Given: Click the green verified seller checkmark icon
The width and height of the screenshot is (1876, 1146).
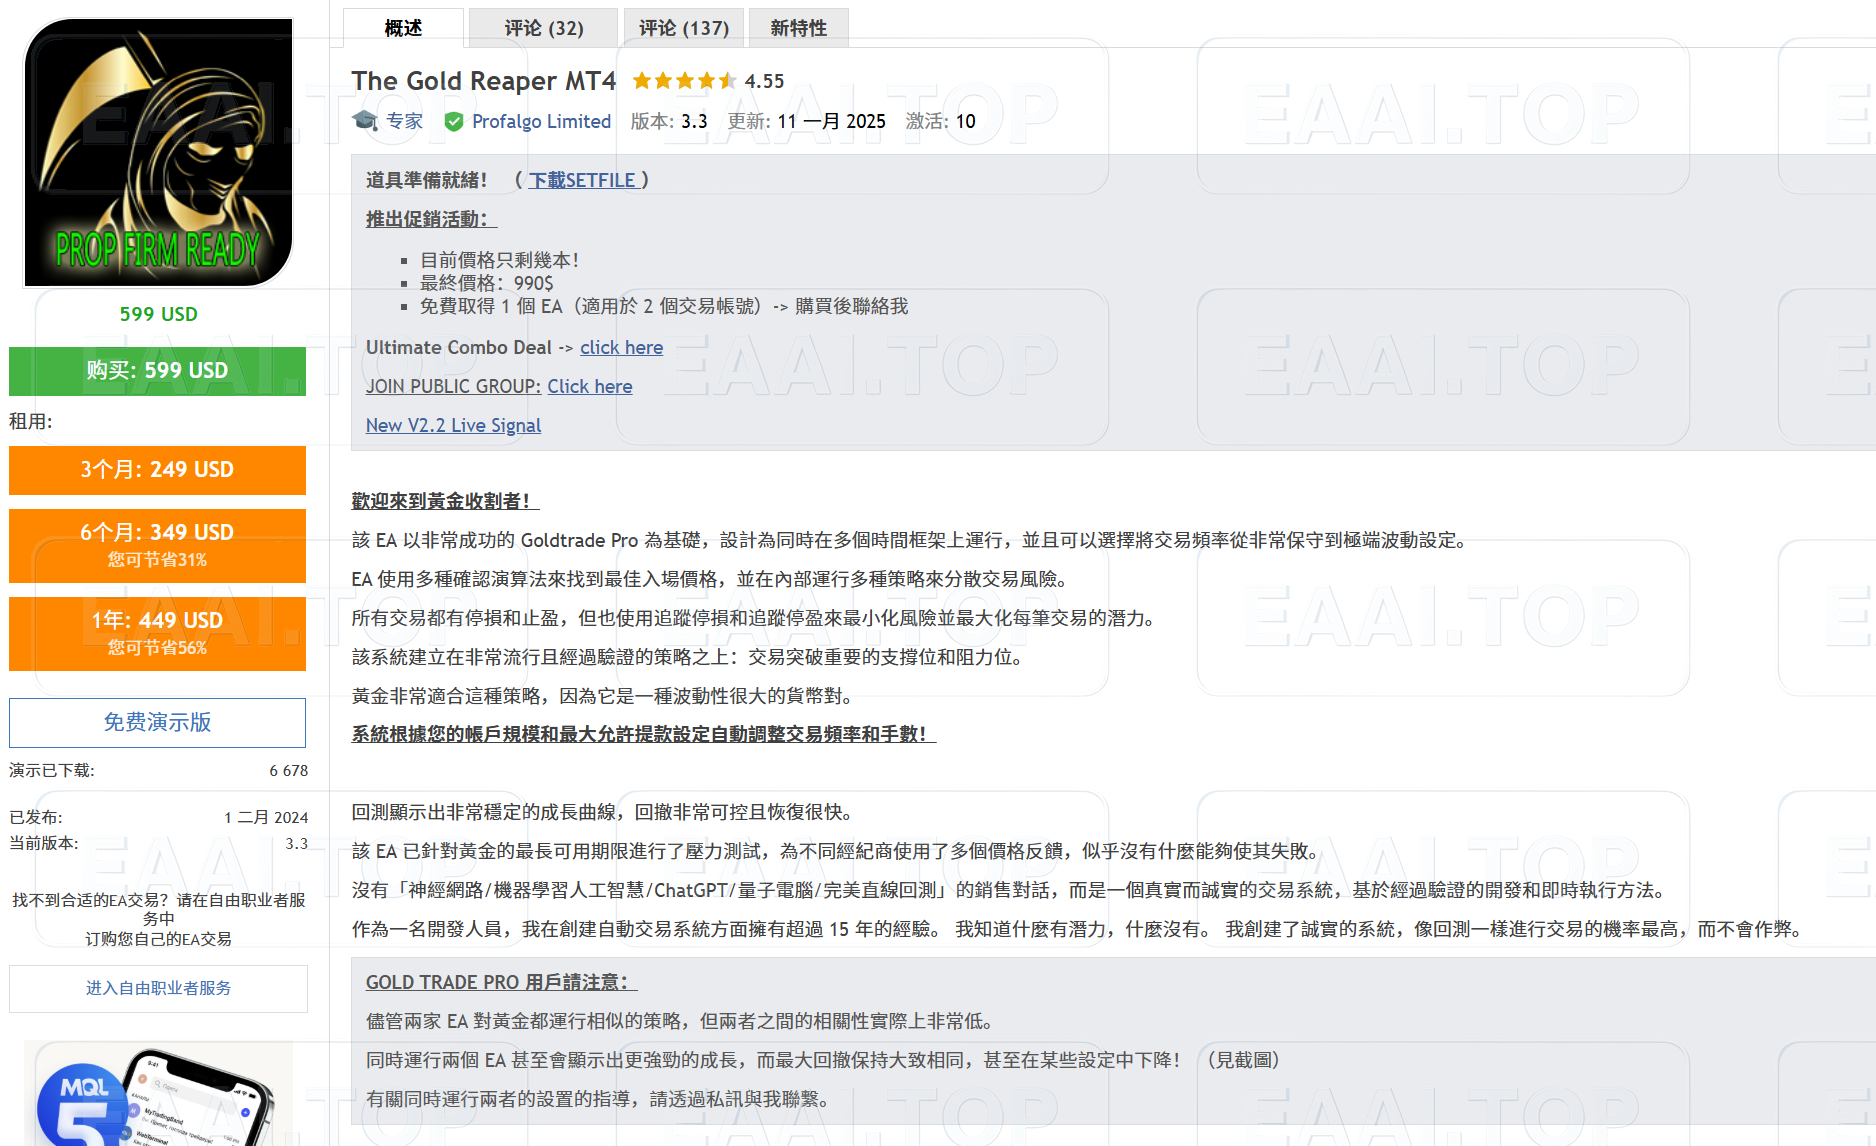Looking at the screenshot, I should tap(455, 121).
